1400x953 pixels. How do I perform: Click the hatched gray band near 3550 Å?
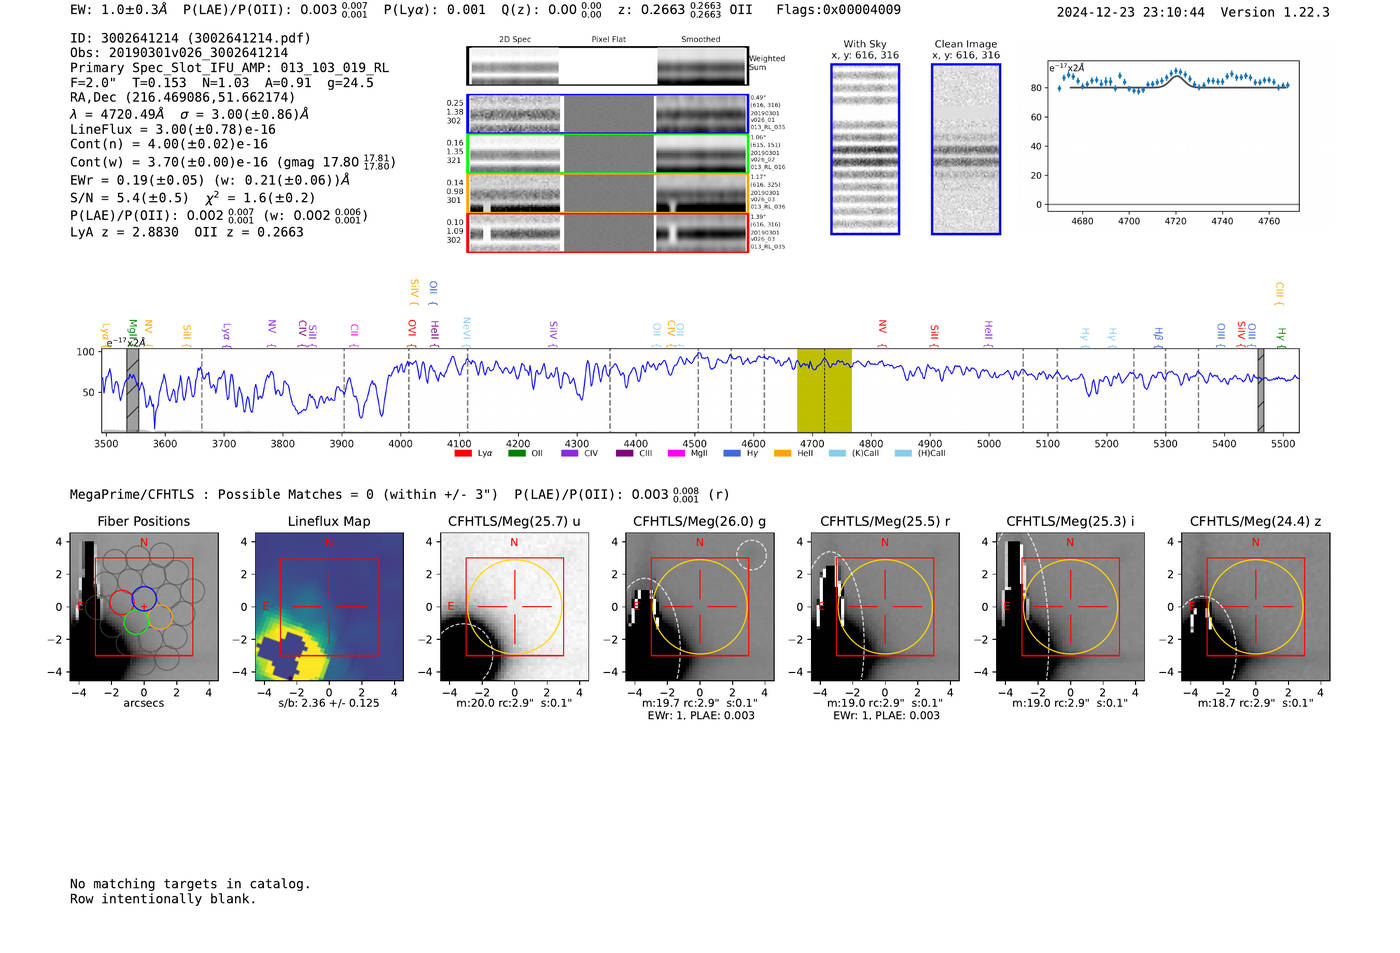point(132,390)
